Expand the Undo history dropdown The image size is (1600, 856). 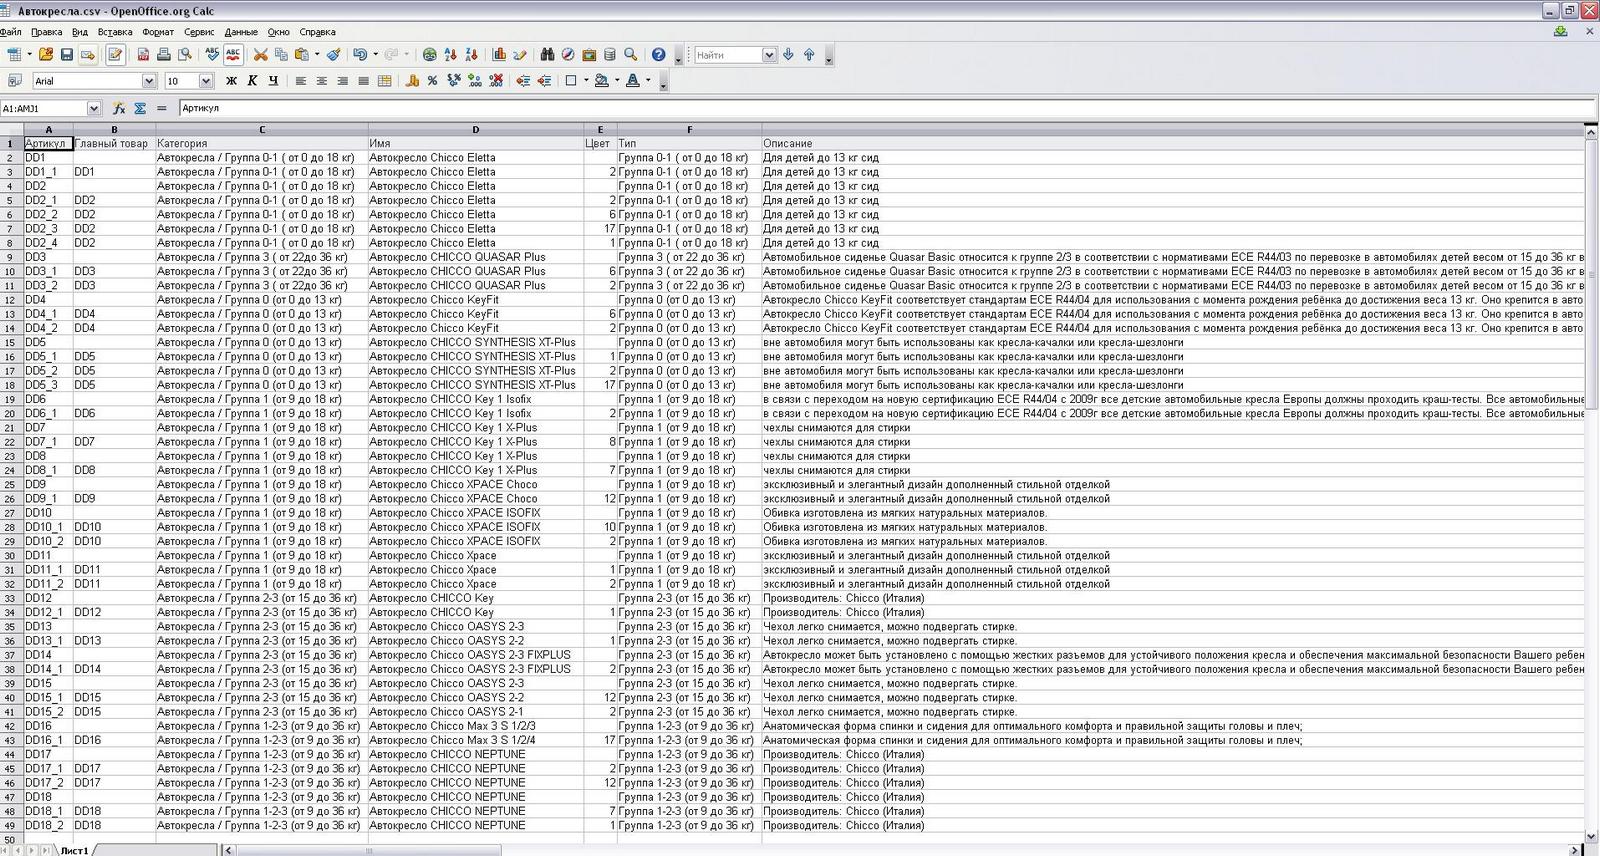click(x=375, y=55)
